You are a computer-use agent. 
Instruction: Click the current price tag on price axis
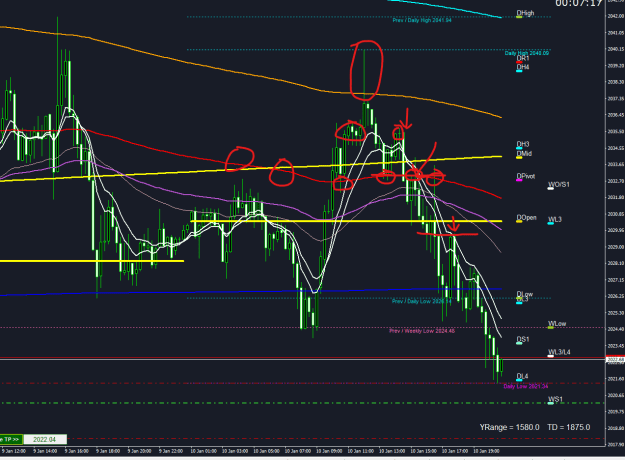point(615,360)
